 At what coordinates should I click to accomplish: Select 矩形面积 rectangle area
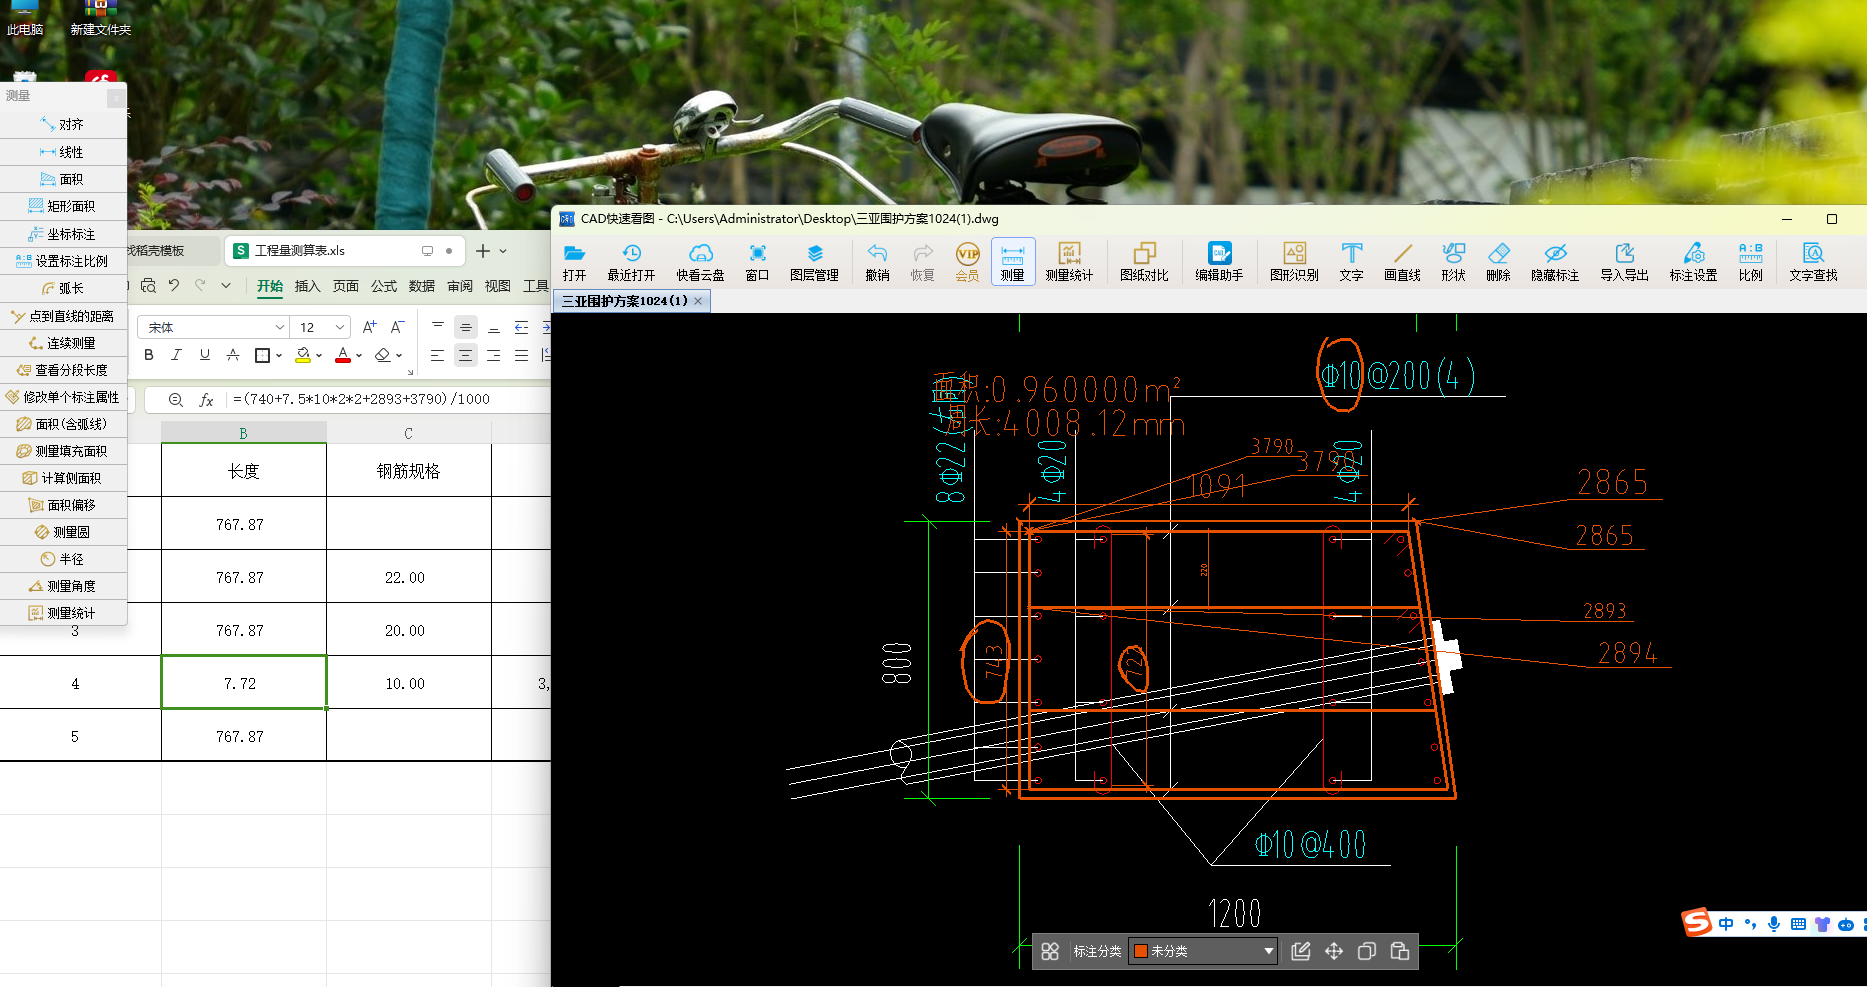[63, 206]
